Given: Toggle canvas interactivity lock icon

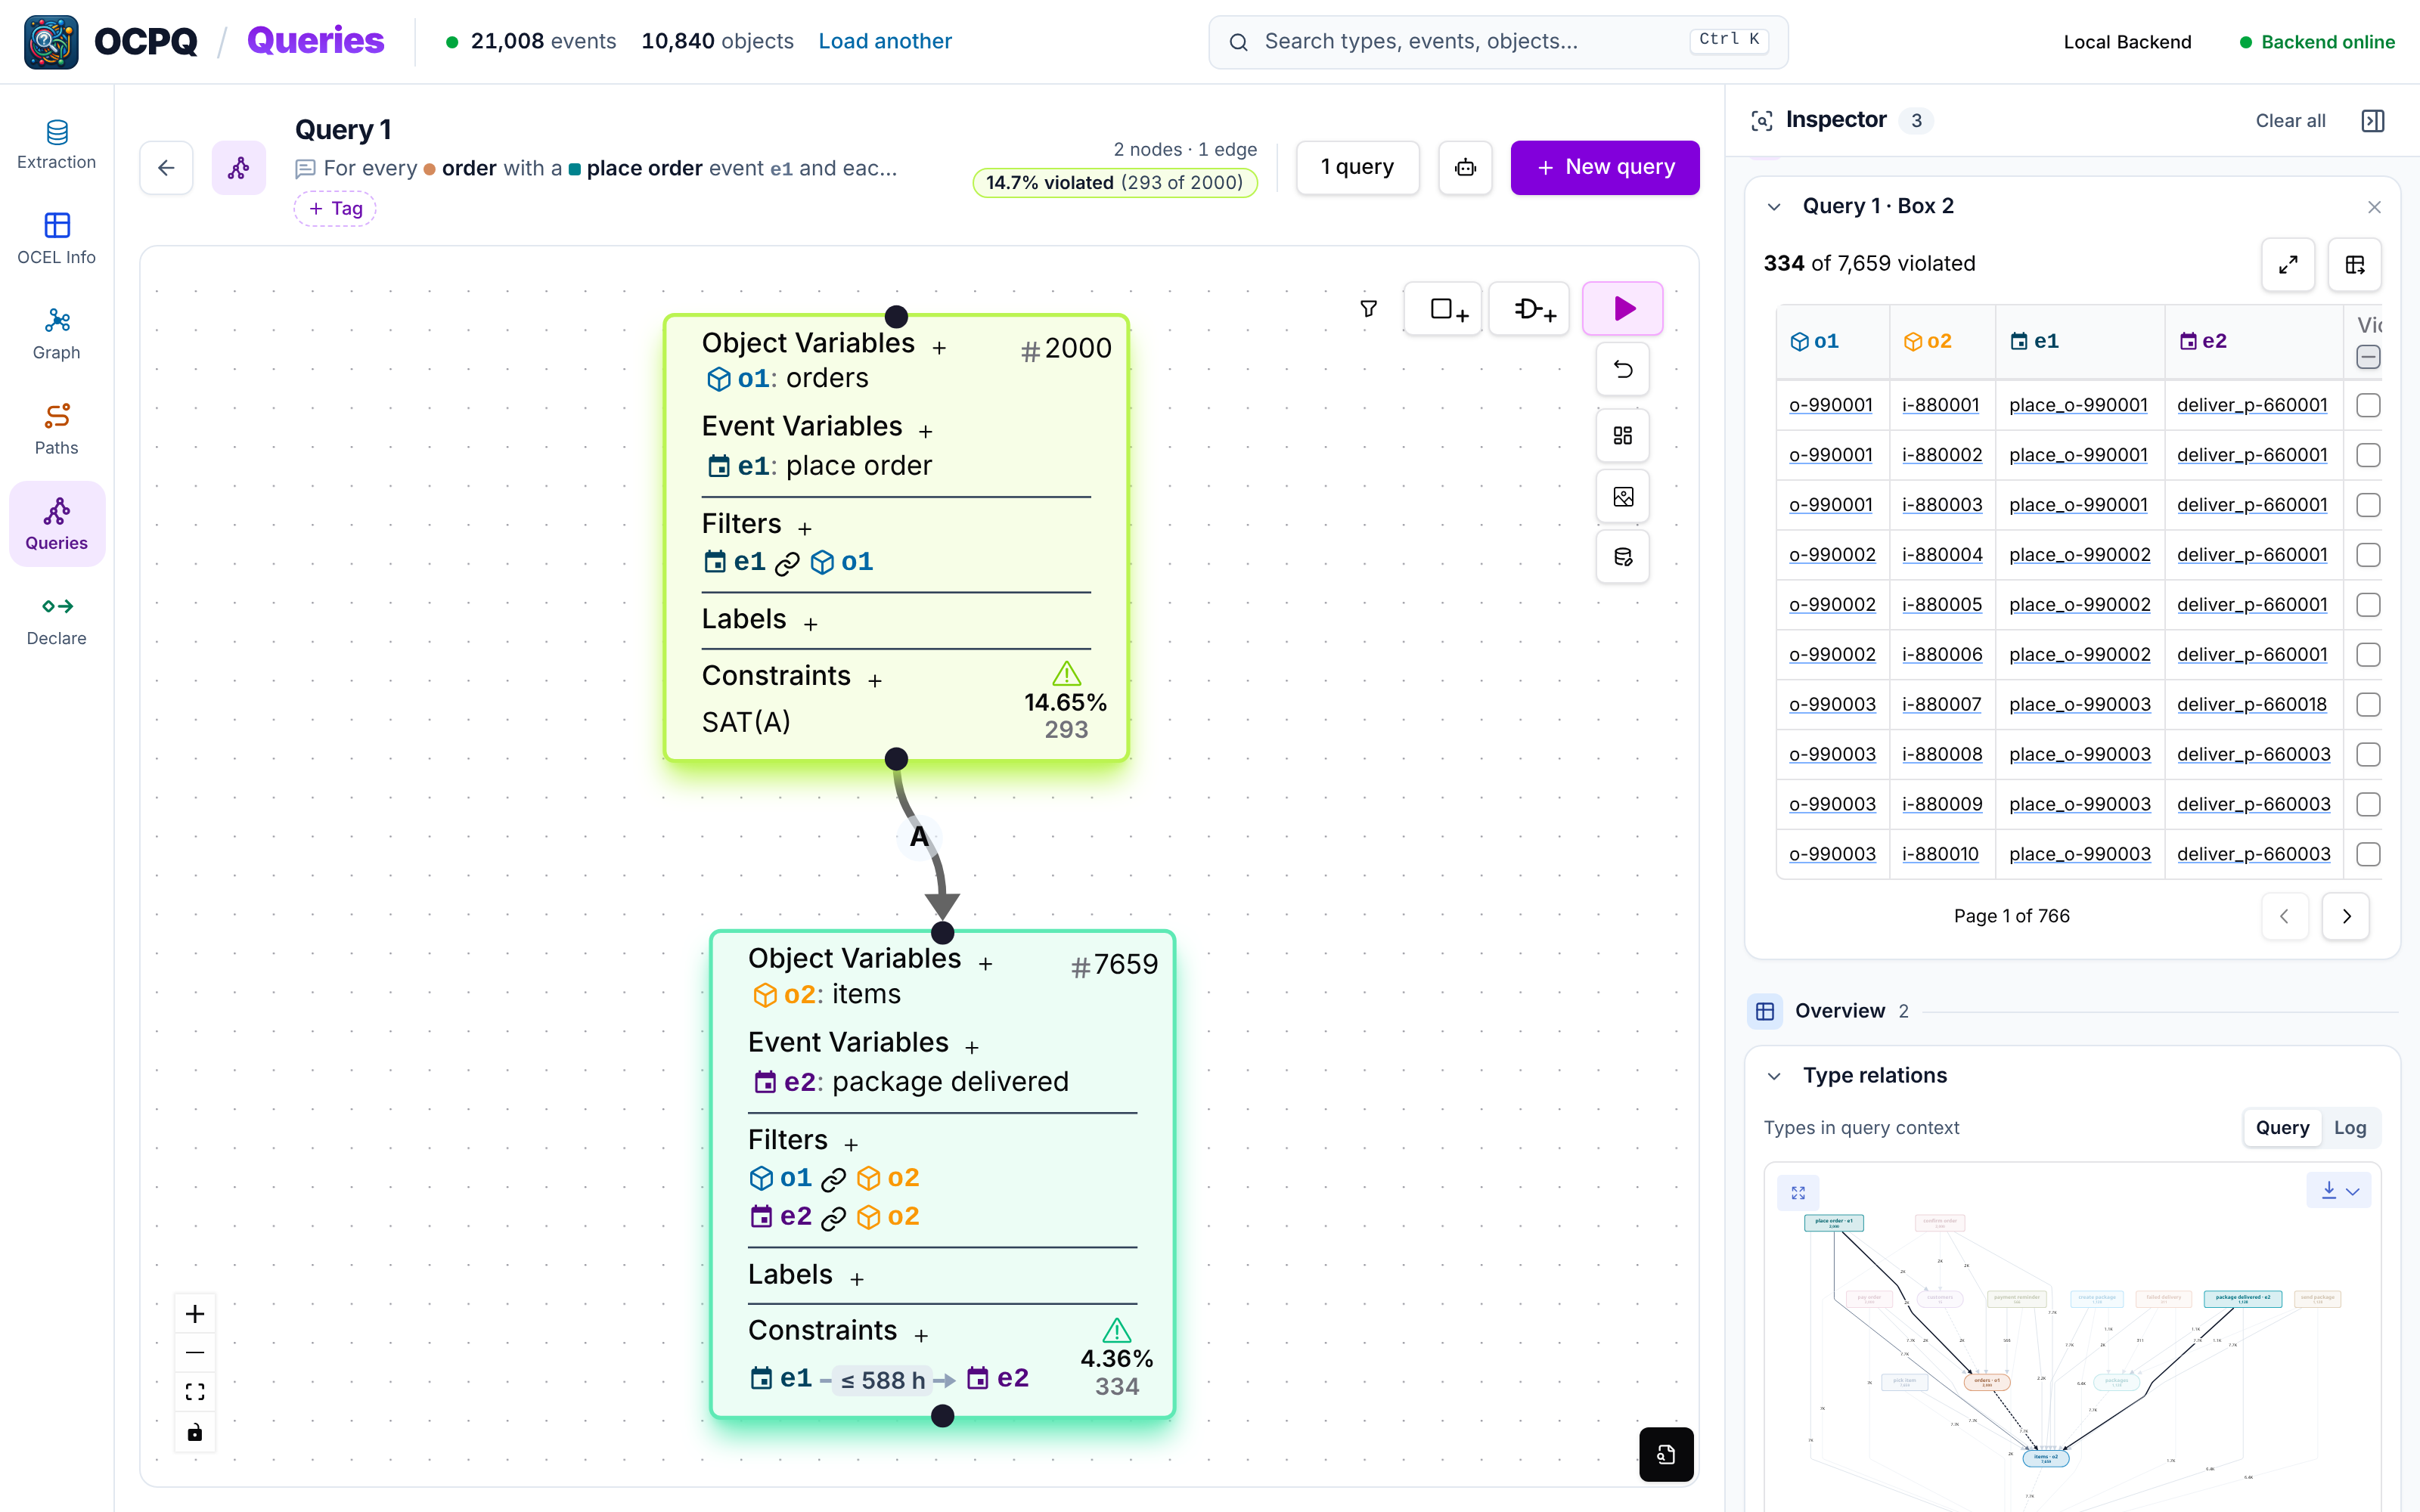Looking at the screenshot, I should (195, 1432).
